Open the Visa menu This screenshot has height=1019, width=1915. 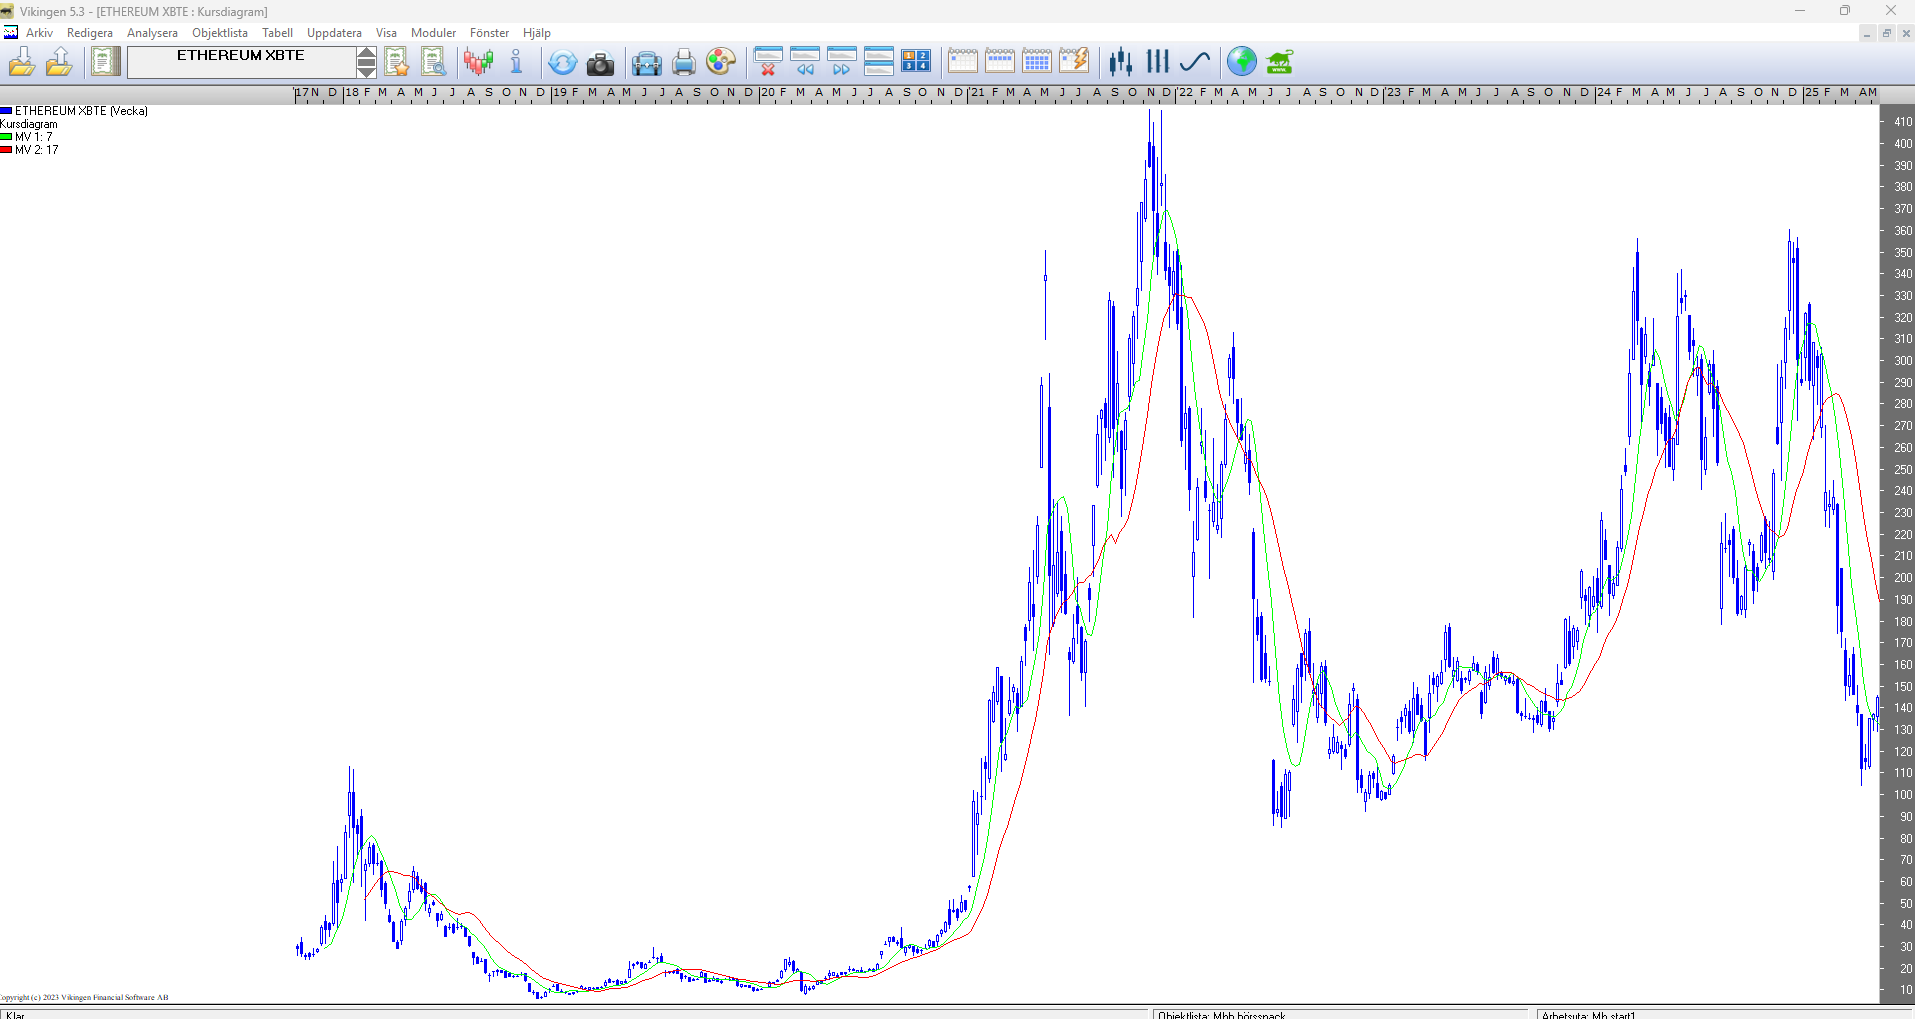[x=386, y=33]
